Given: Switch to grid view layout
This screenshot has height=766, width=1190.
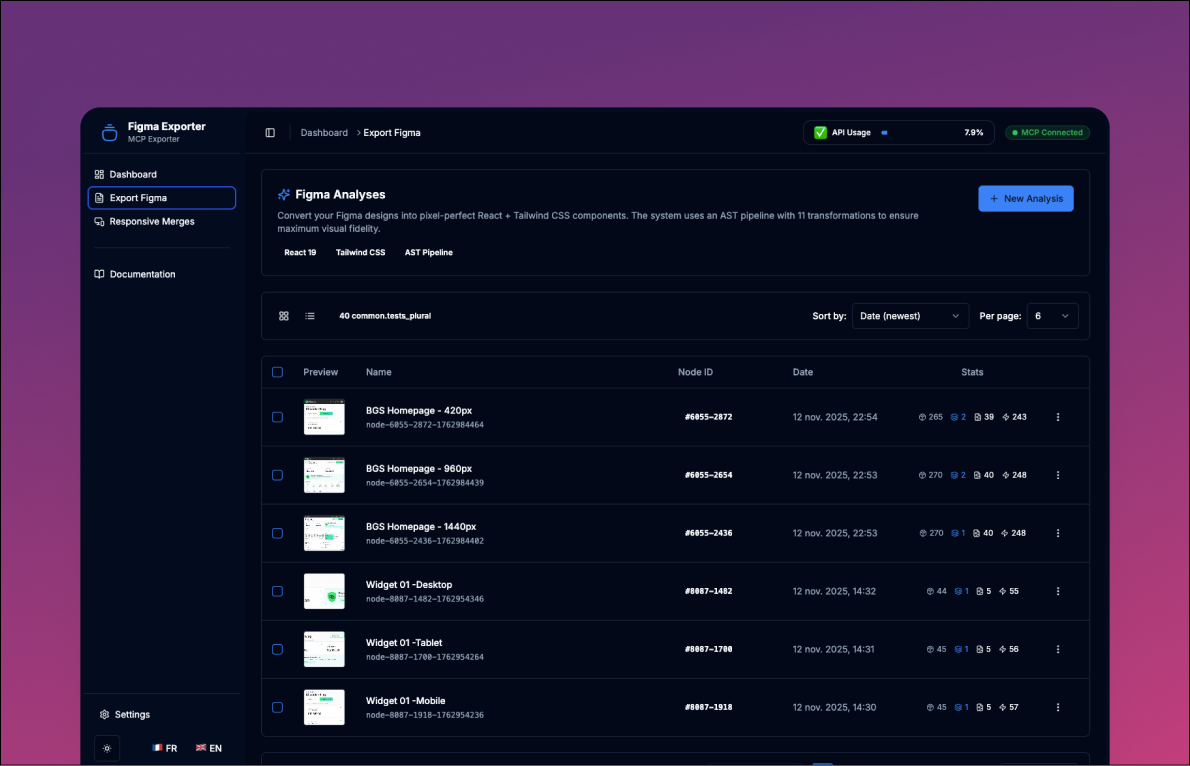Looking at the screenshot, I should [x=284, y=316].
